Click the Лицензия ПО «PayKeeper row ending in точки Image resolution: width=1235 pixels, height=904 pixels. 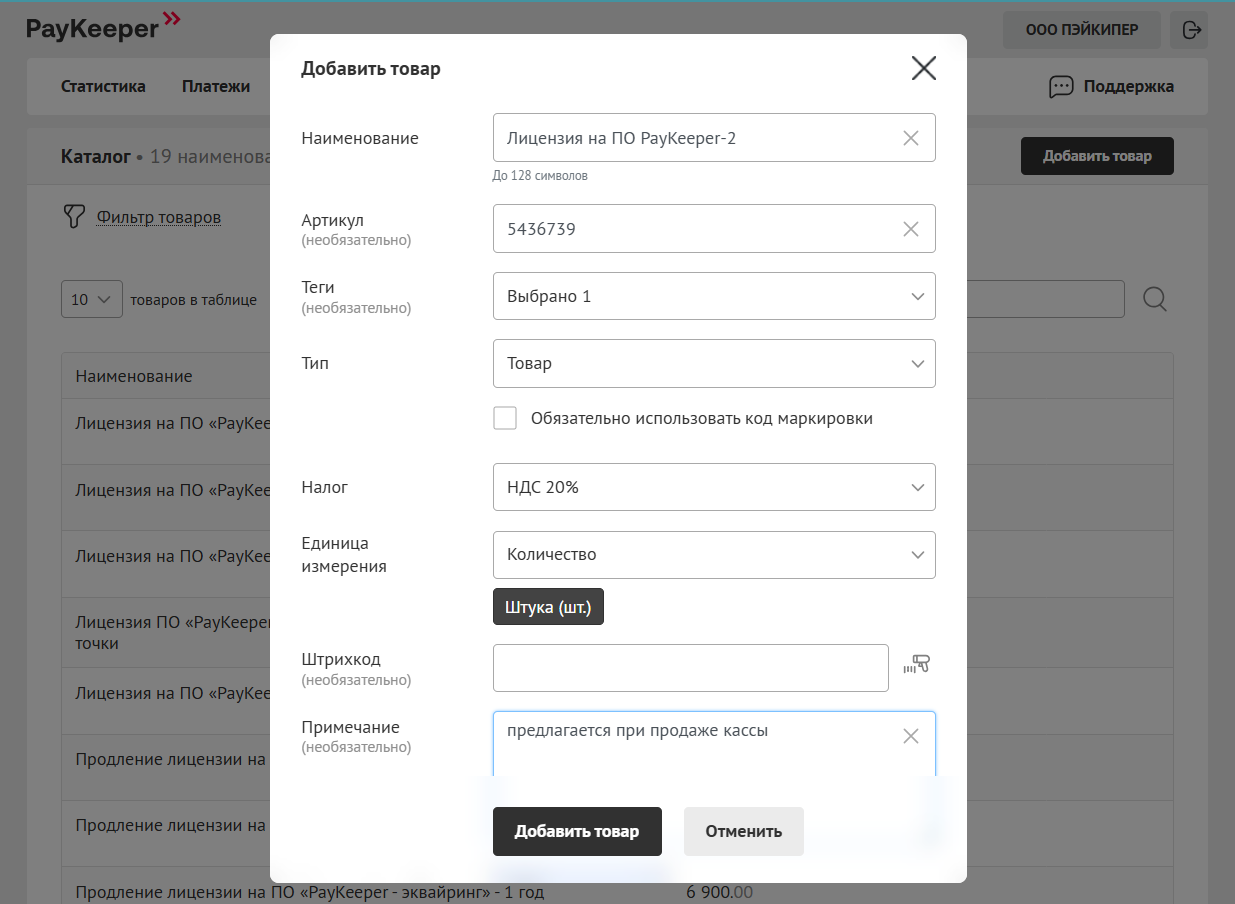pyautogui.click(x=167, y=632)
